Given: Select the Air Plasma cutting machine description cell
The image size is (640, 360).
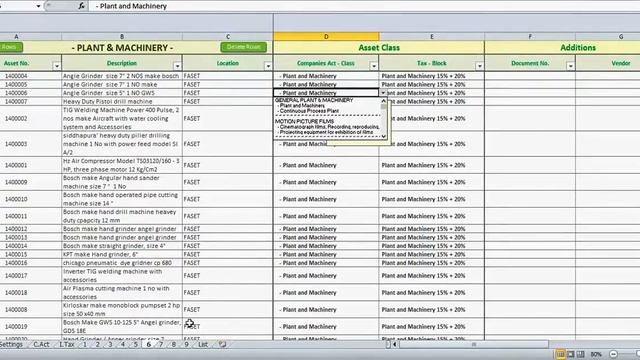Looking at the screenshot, I should [x=122, y=293].
